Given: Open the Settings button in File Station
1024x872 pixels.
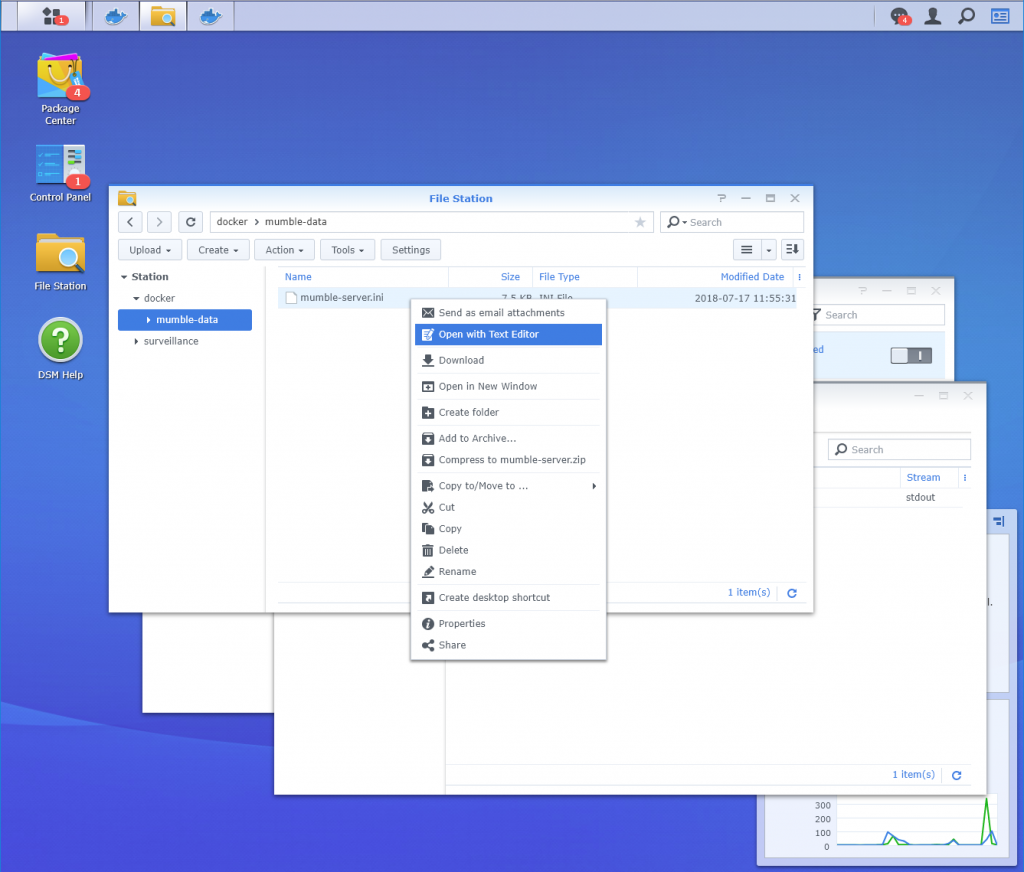Looking at the screenshot, I should coord(410,249).
